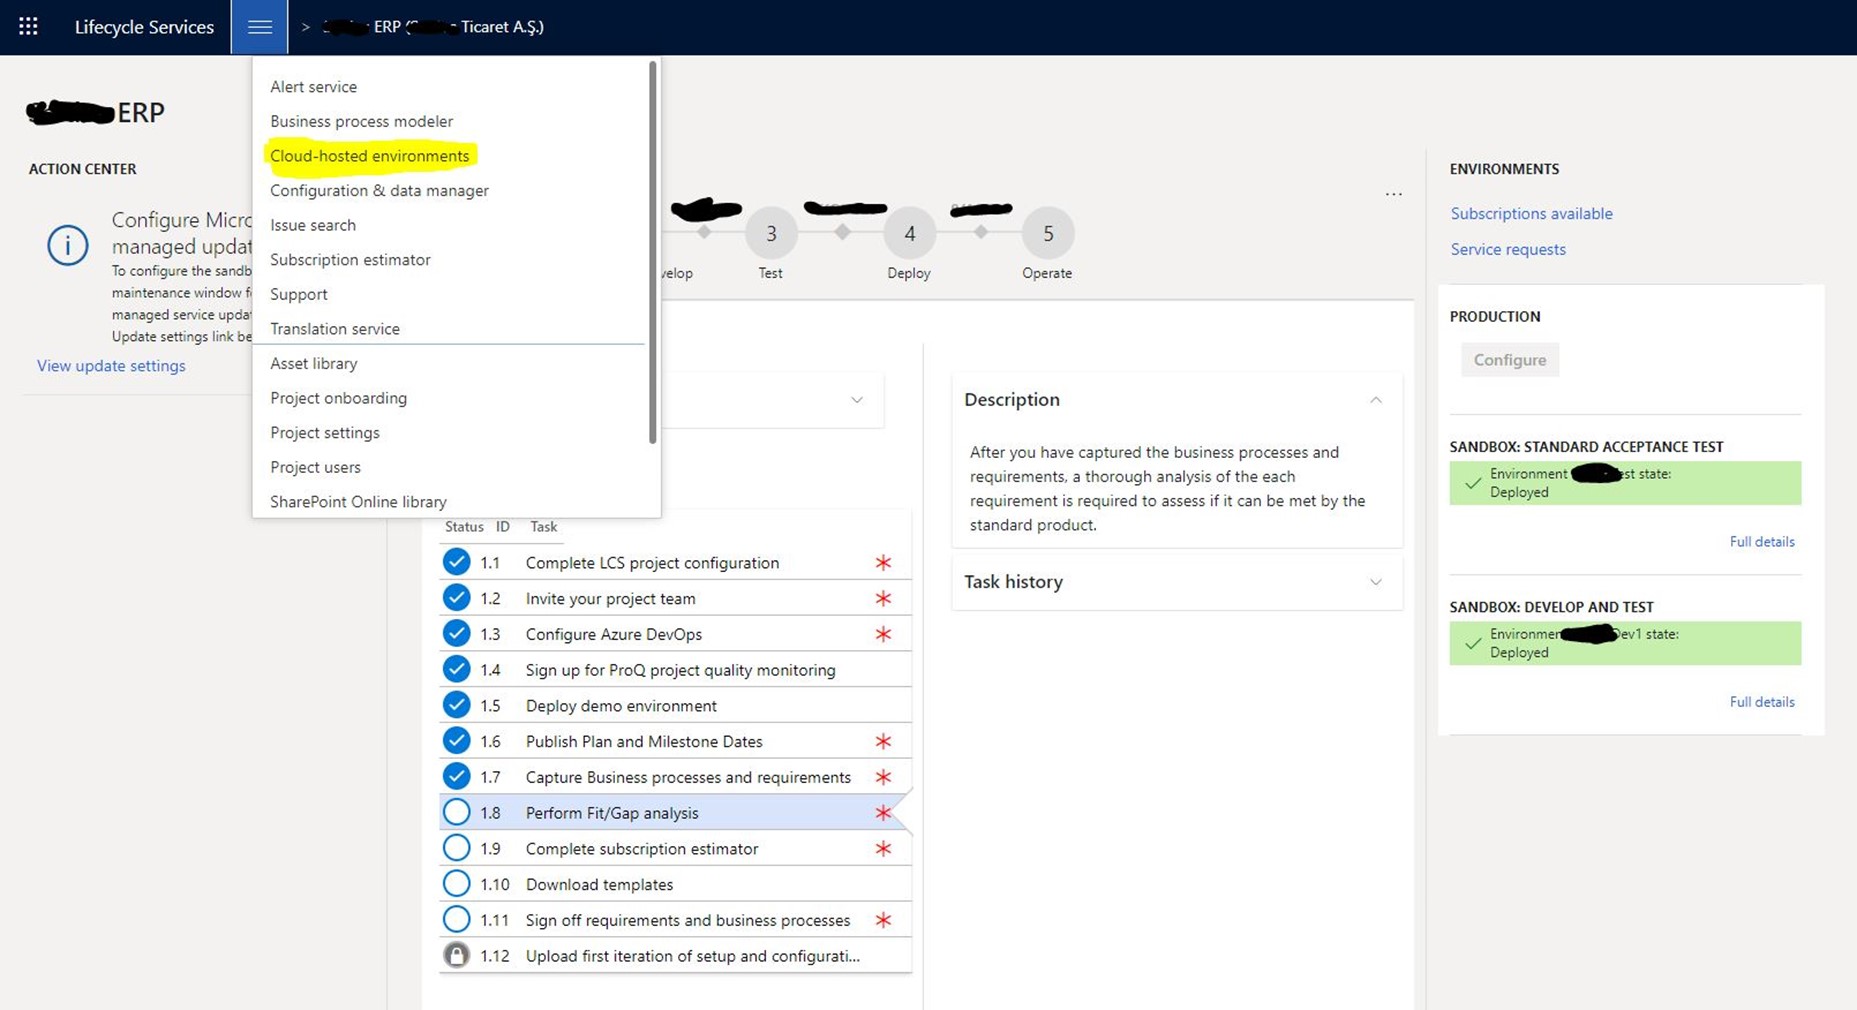This screenshot has height=1010, width=1857.
Task: Select task row Upload first iteration of setup
Action: (675, 956)
